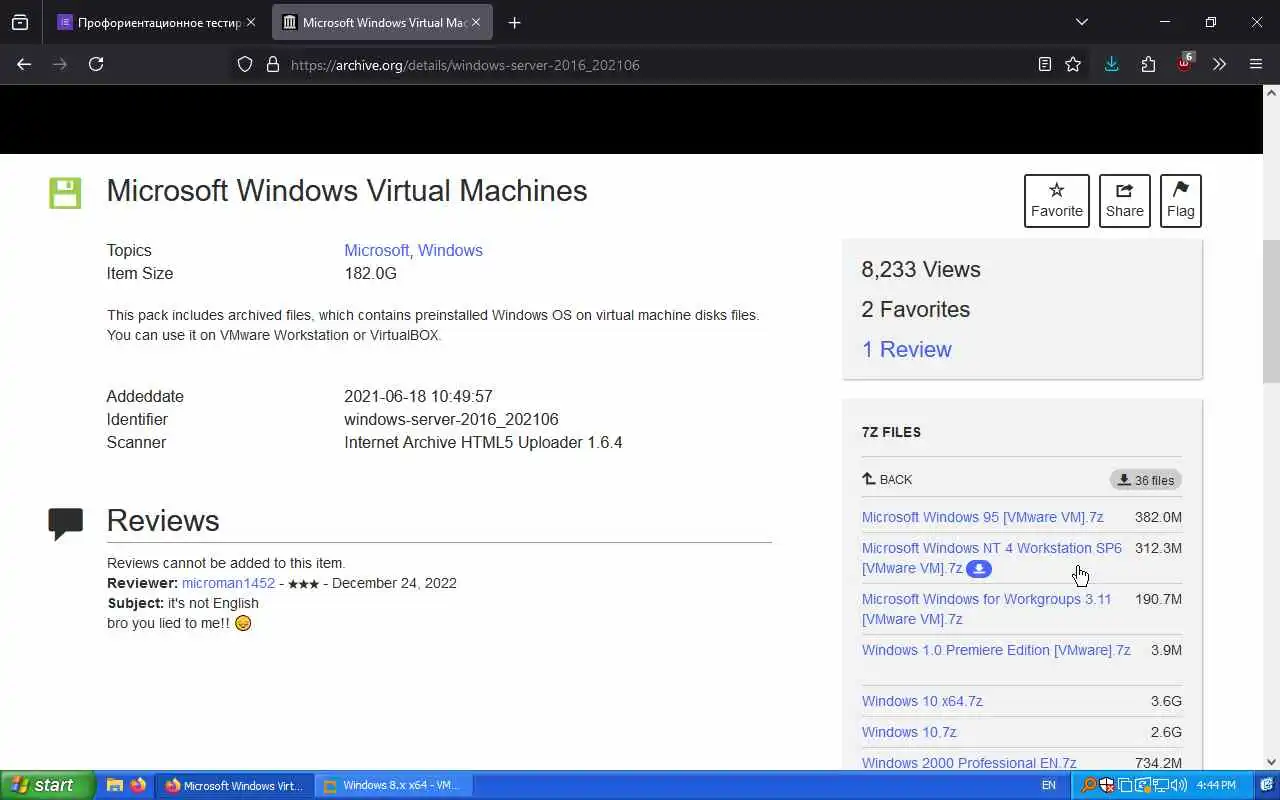The image size is (1280, 800).
Task: Open the Extensions puzzle-piece menu
Action: click(1148, 64)
